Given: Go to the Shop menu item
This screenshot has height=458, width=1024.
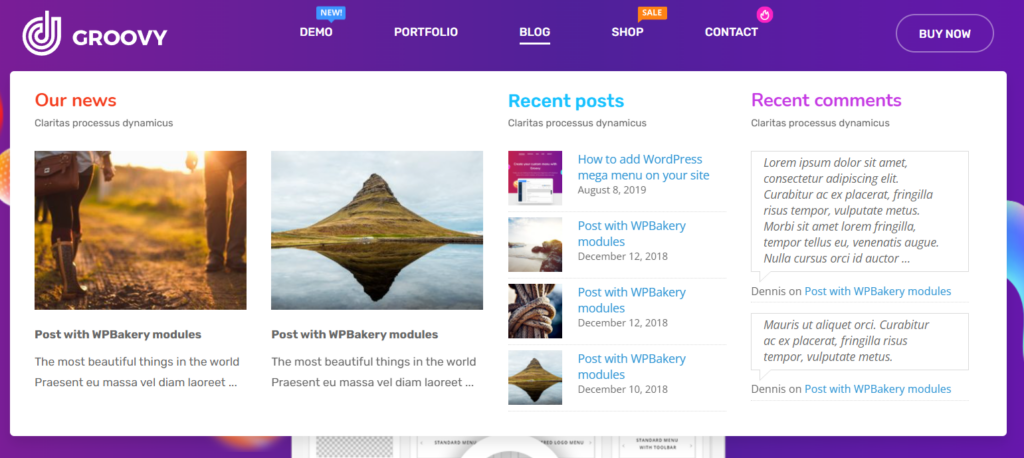Looking at the screenshot, I should click(628, 33).
